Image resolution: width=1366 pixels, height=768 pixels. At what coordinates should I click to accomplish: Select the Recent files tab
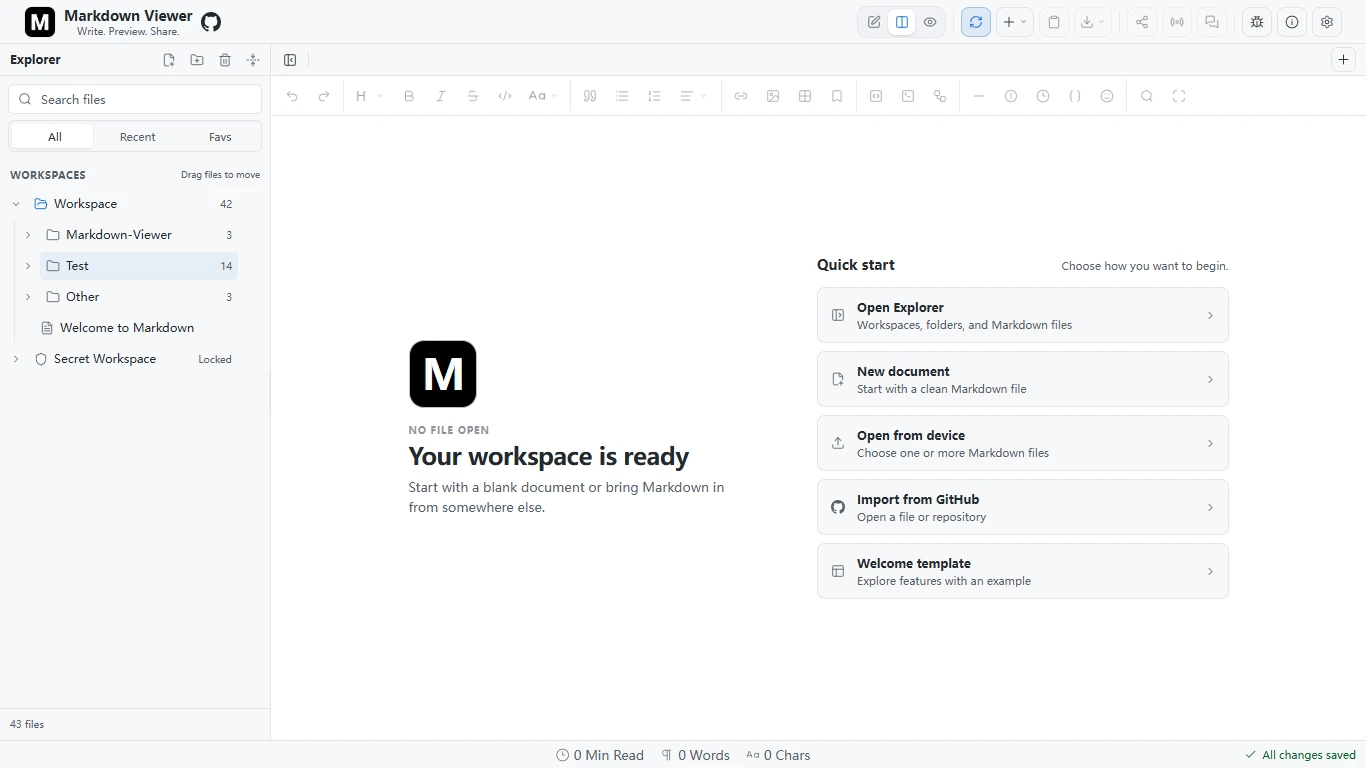click(x=137, y=137)
